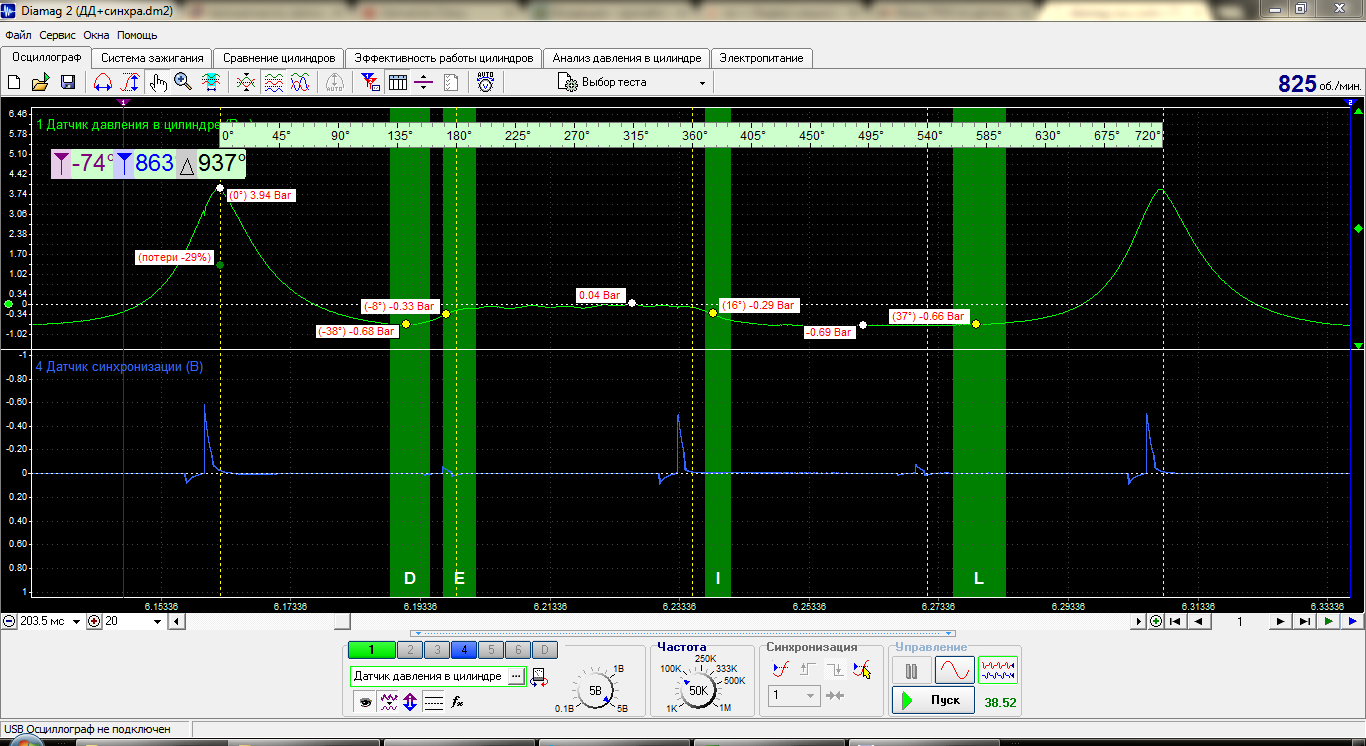Click the Пуск start button
The width and height of the screenshot is (1366, 746).
click(x=932, y=700)
